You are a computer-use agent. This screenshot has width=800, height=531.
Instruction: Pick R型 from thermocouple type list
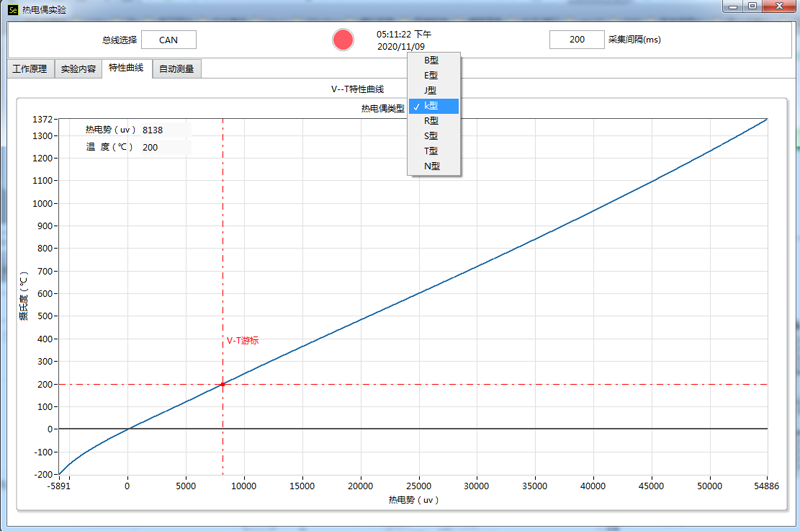point(432,121)
